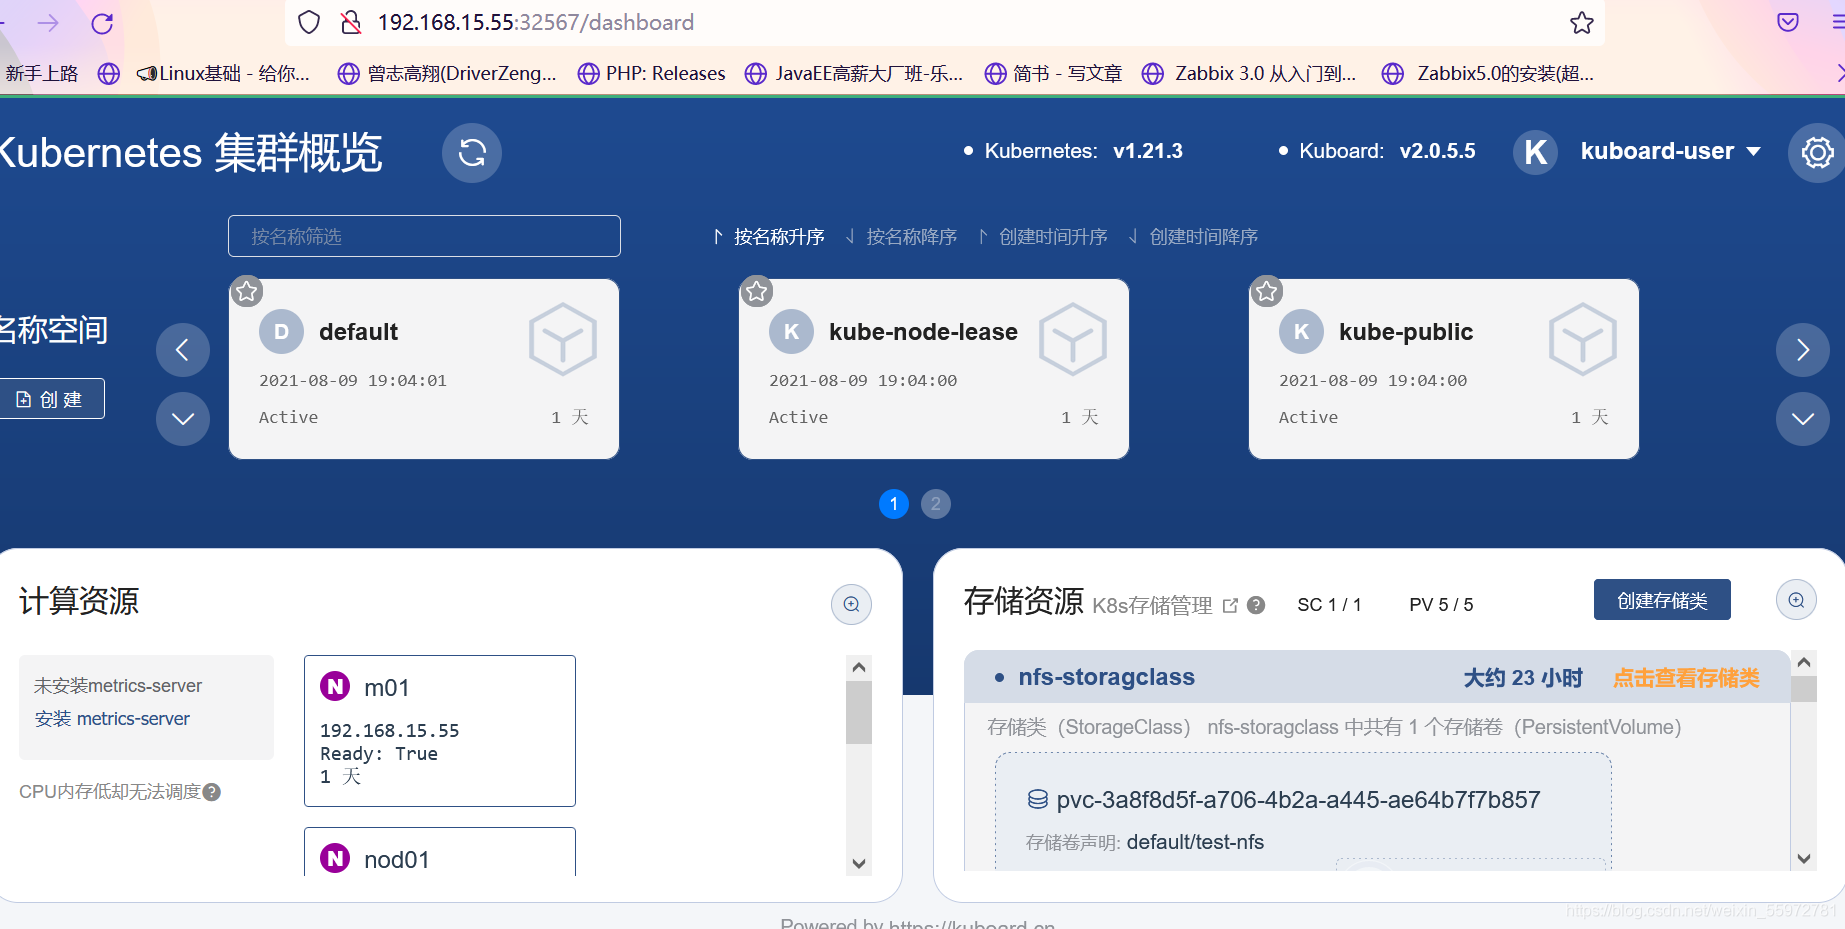
Task: Click compute panel scrollbar up arrow
Action: [858, 667]
